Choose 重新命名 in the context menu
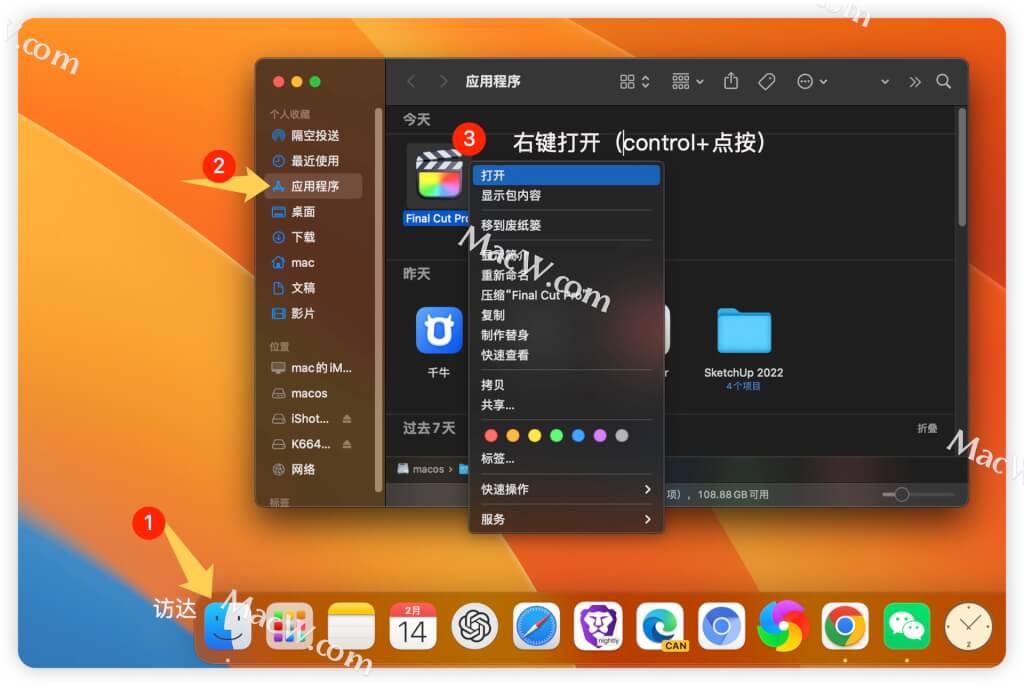This screenshot has height=686, width=1024. pyautogui.click(x=566, y=275)
